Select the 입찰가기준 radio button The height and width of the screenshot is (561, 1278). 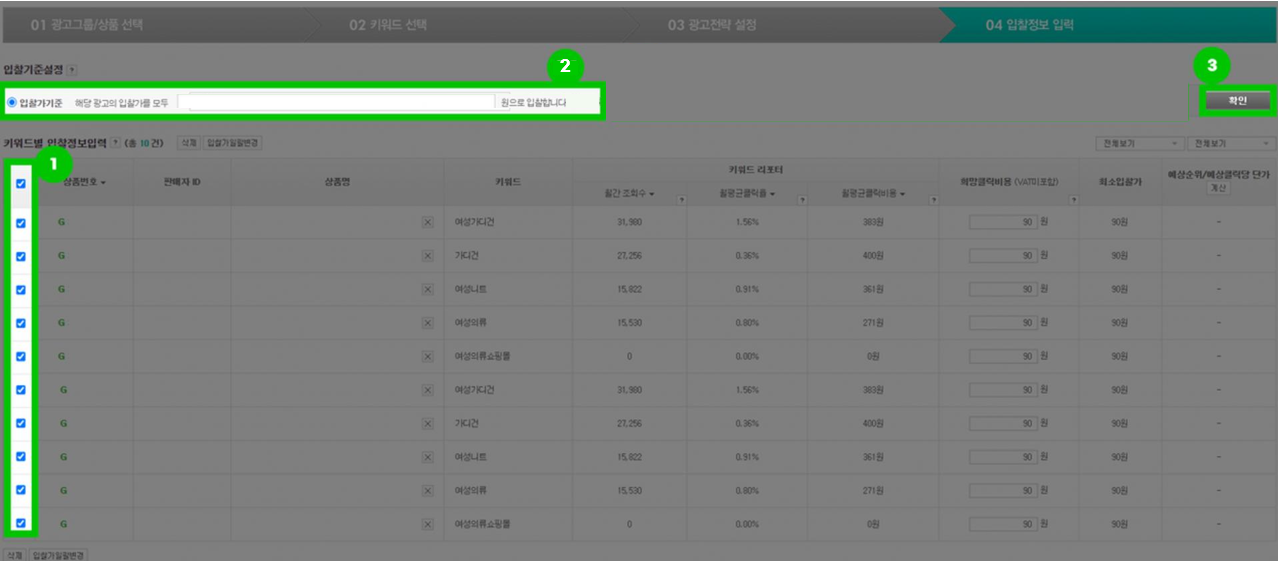point(12,102)
